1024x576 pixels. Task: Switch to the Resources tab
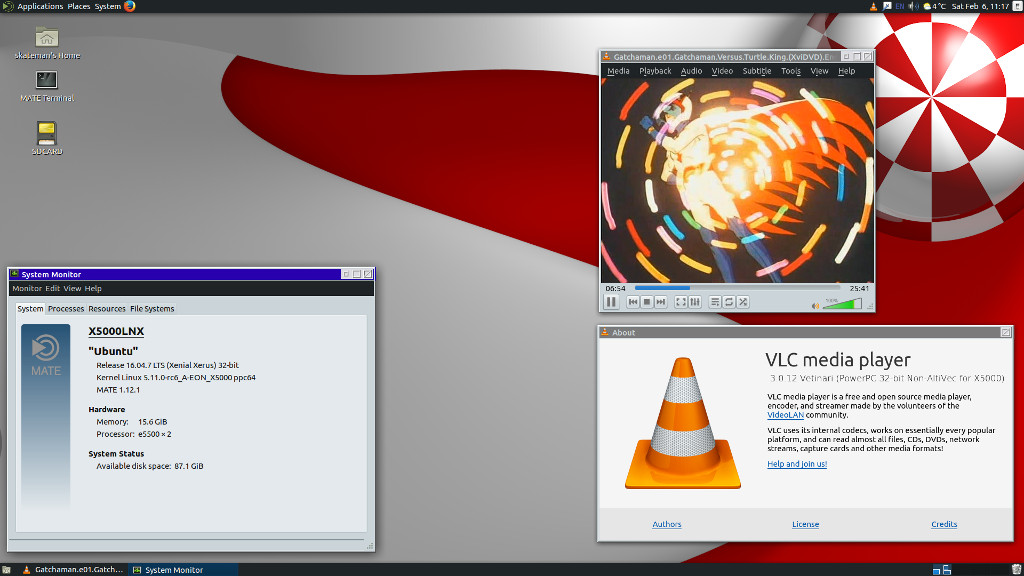pyautogui.click(x=106, y=308)
